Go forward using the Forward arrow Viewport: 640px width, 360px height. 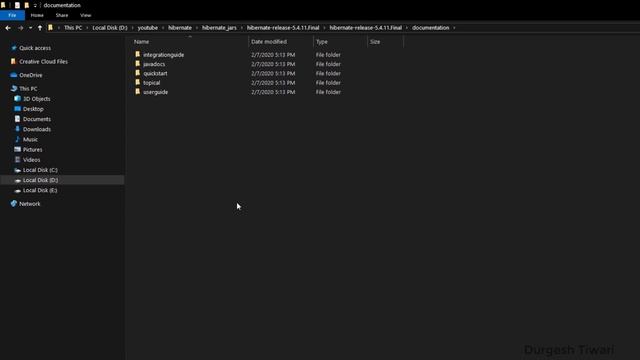[x=20, y=28]
